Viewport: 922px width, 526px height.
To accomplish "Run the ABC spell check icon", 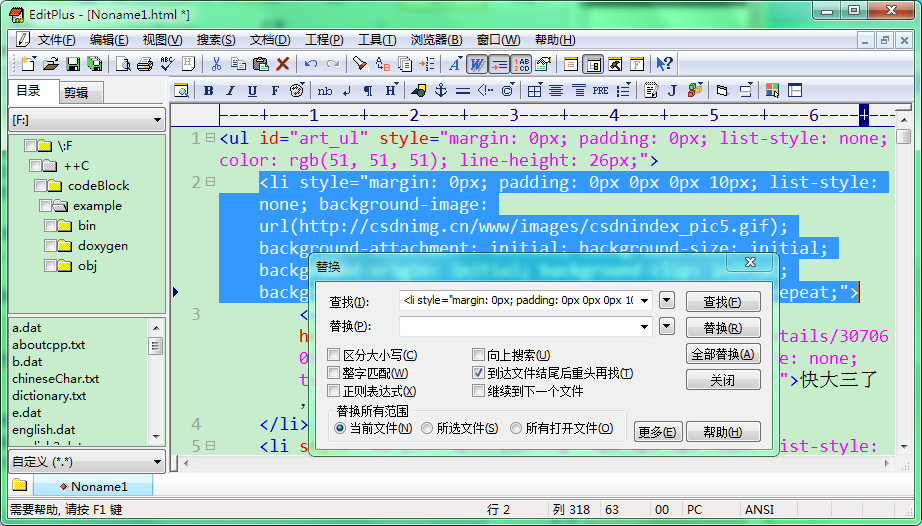I will pos(167,63).
